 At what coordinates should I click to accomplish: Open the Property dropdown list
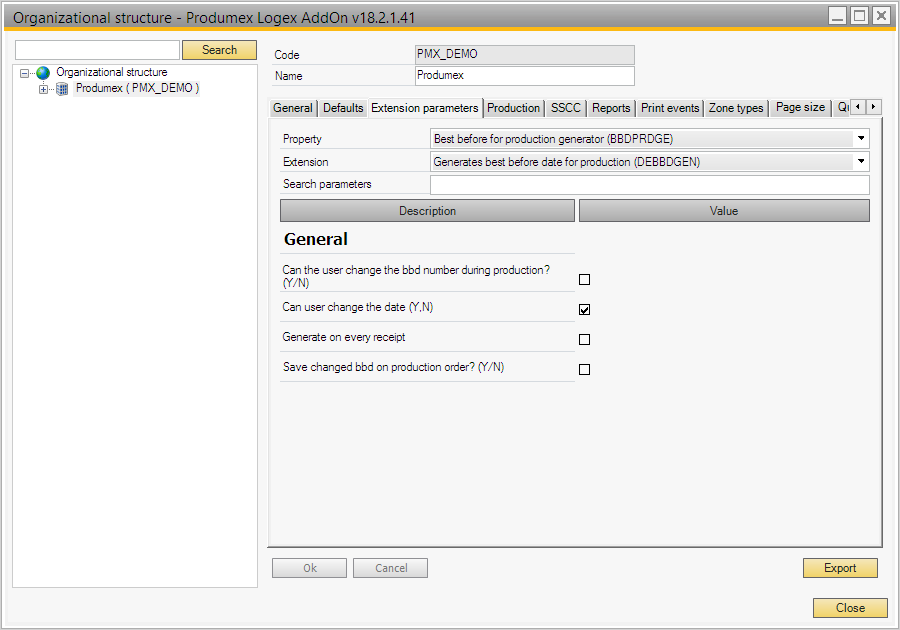click(x=861, y=139)
